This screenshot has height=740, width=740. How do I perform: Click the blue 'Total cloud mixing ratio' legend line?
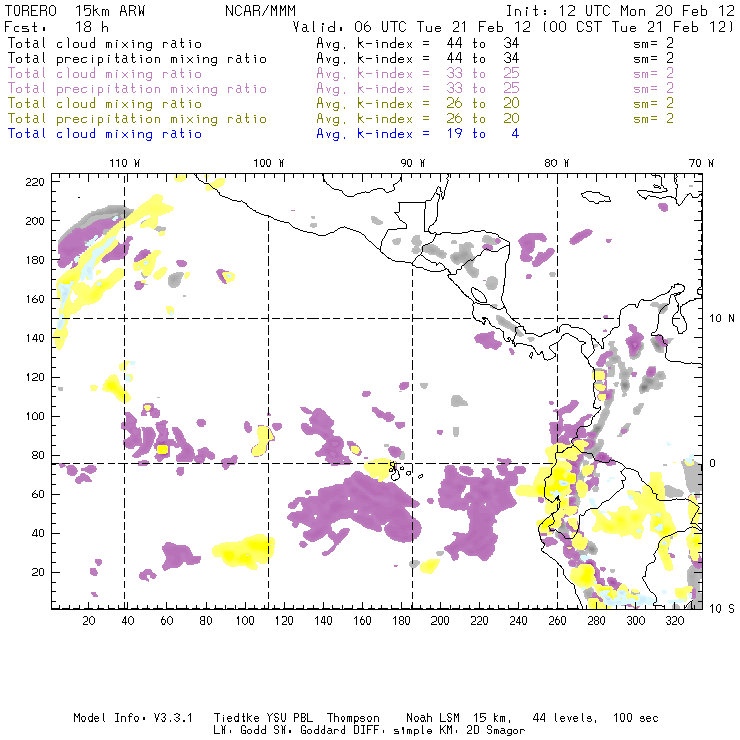coord(105,134)
